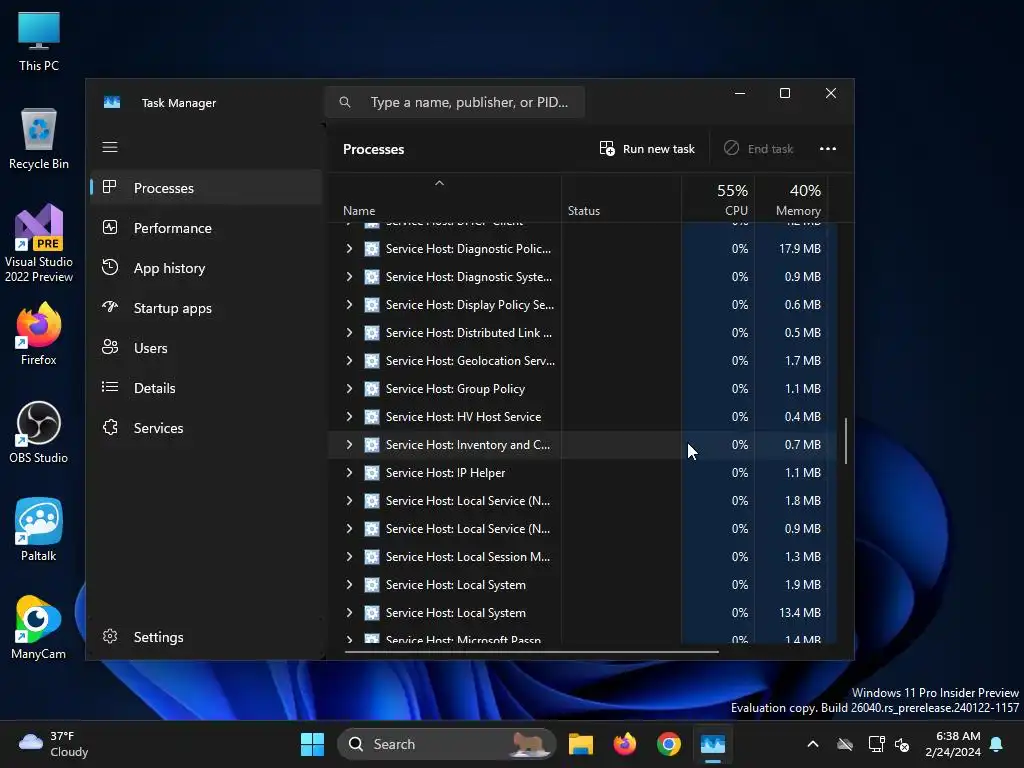
Task: Select the Service Host: Local System row with 1.9 MB
Action: pos(582,585)
